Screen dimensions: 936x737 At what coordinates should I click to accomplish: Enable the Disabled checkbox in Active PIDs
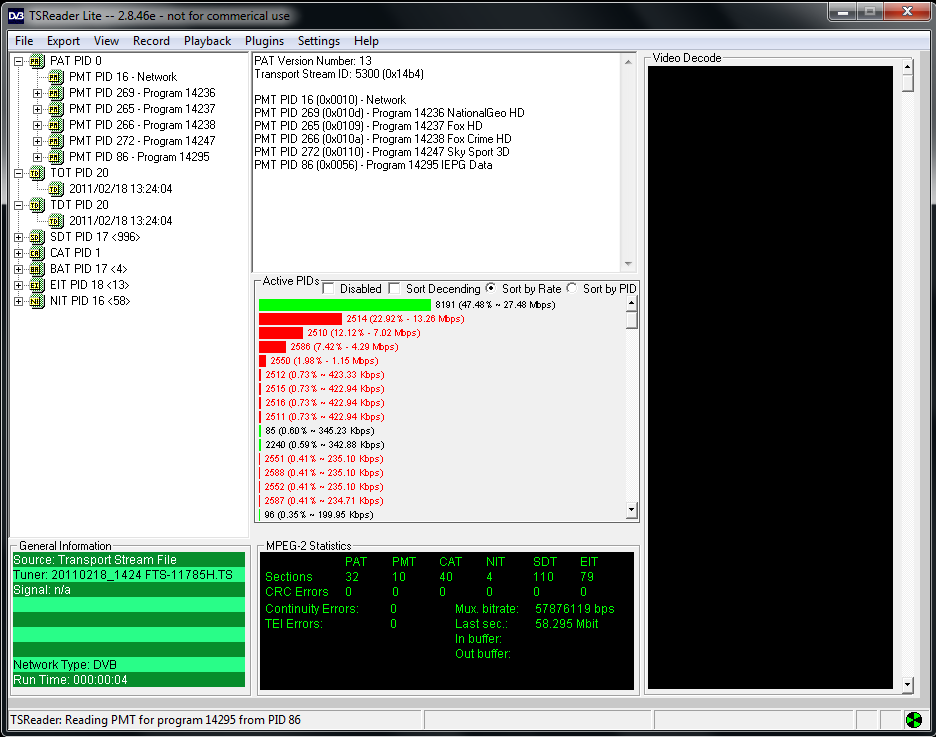pos(328,289)
